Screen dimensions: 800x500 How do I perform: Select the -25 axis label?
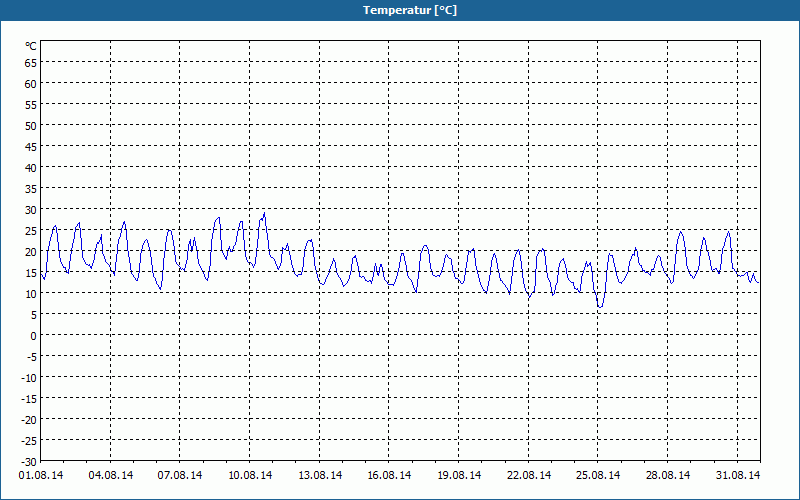tap(29, 440)
